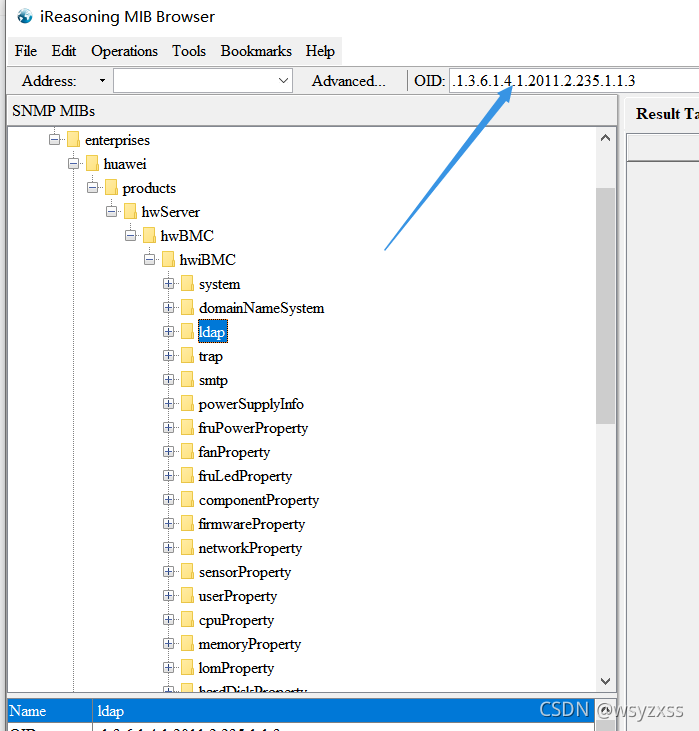Open the Help menu
The width and height of the screenshot is (699, 731).
tap(320, 51)
